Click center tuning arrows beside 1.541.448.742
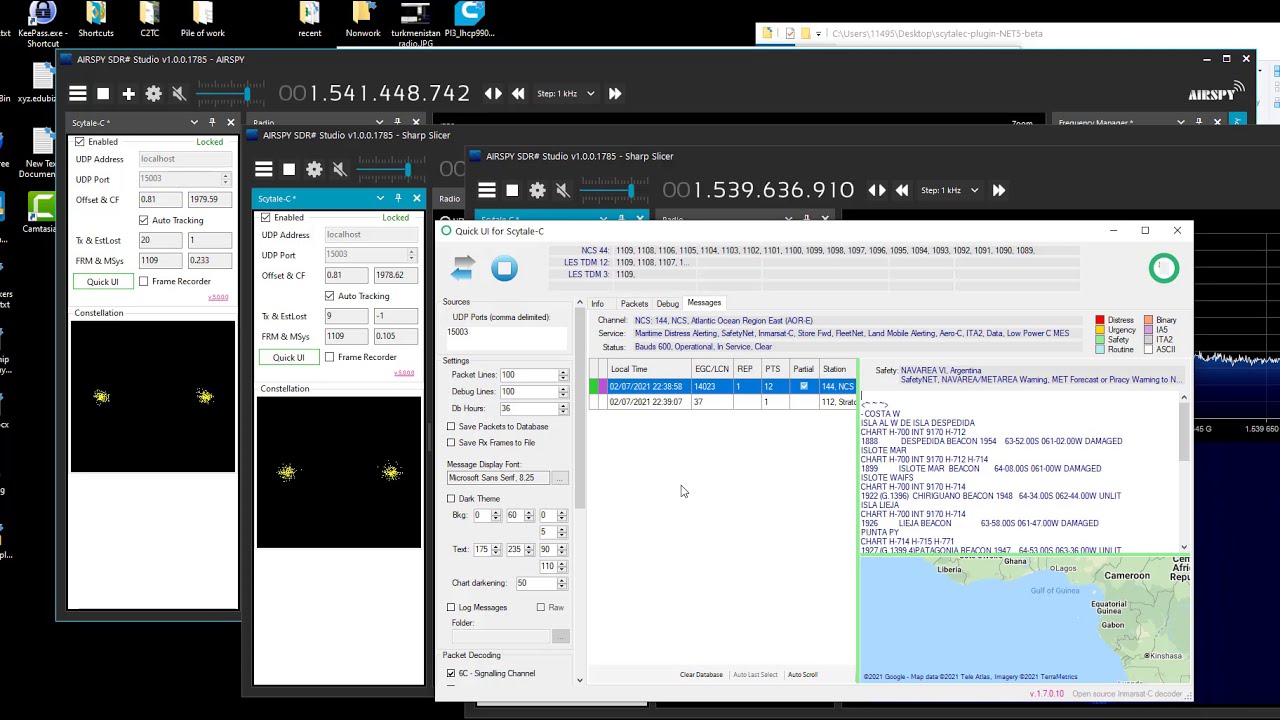1280x720 pixels. click(x=493, y=93)
